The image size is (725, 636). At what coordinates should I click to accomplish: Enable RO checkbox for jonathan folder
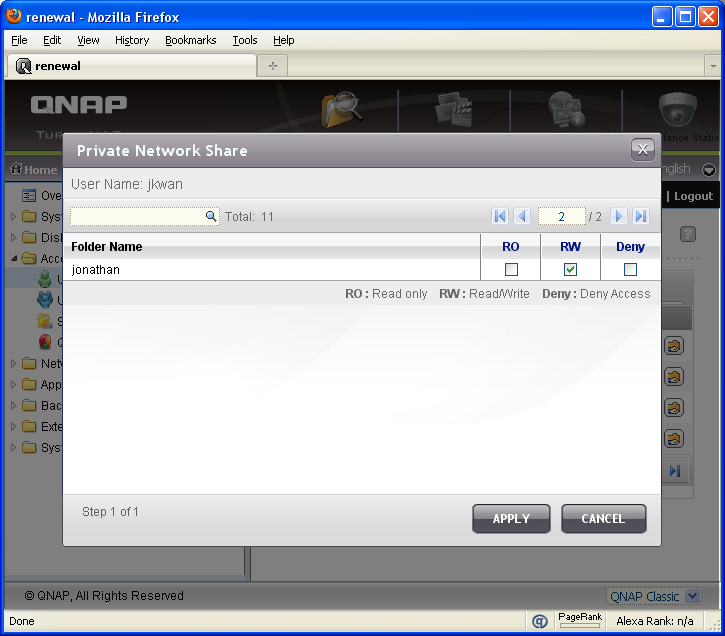tap(511, 270)
